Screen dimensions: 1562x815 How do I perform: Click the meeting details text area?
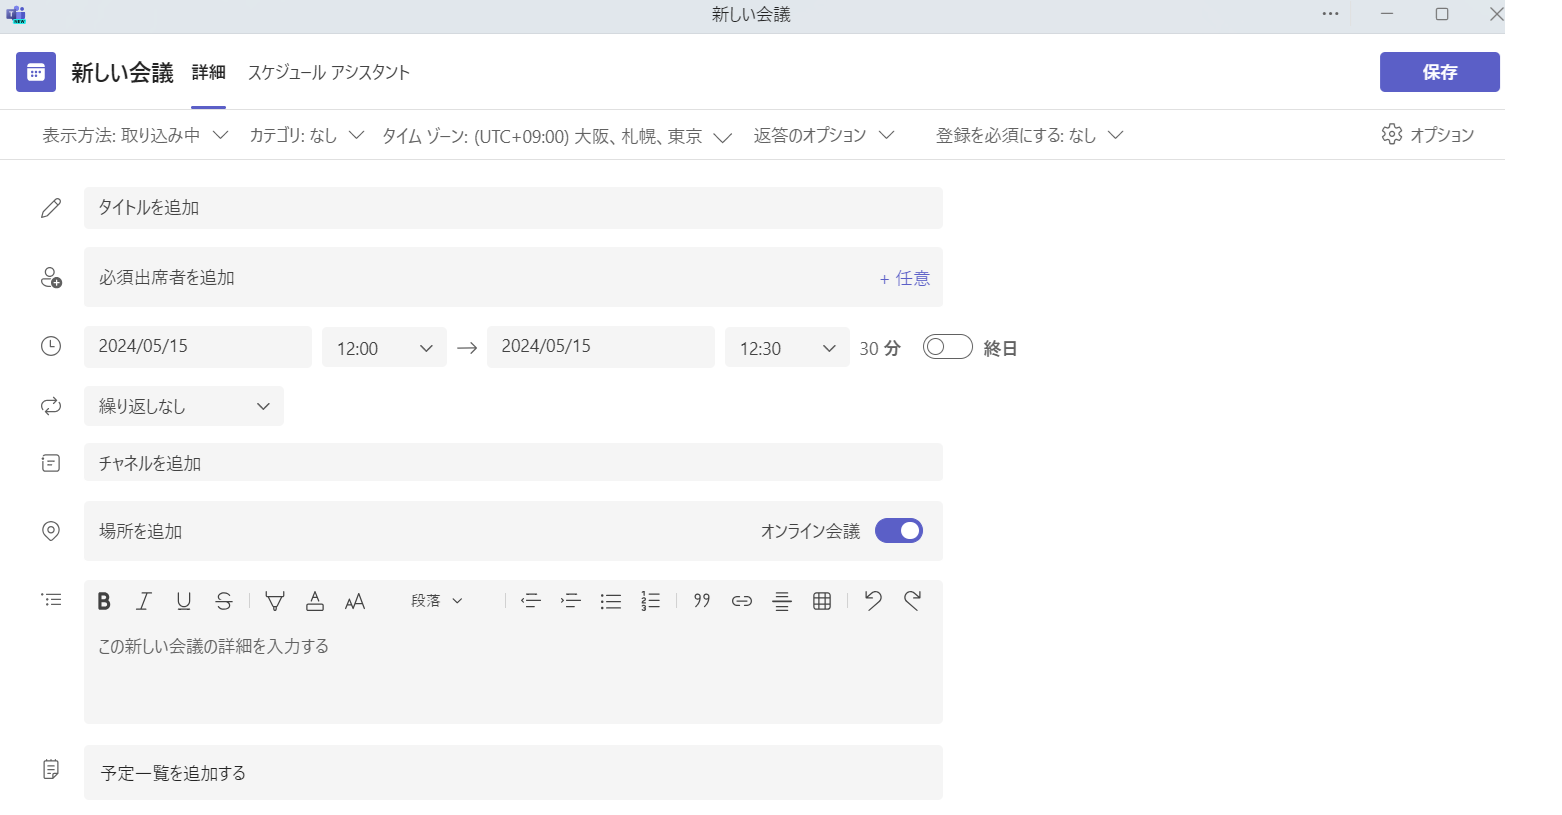pos(513,672)
